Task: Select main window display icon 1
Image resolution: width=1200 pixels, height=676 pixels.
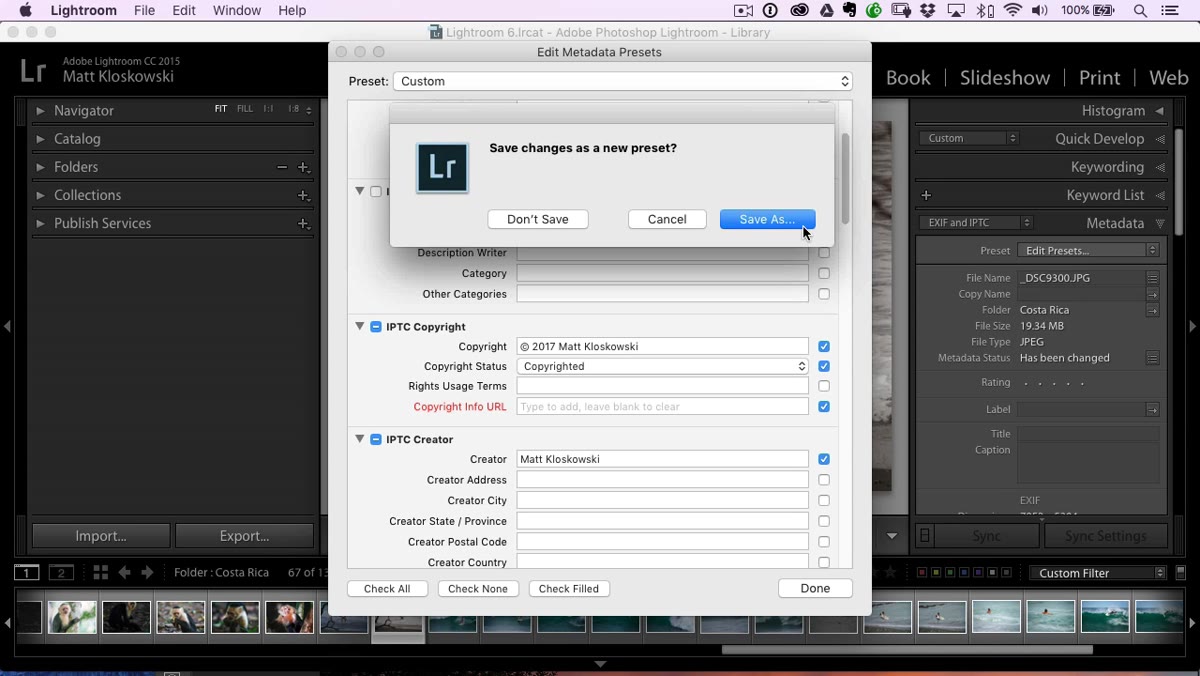Action: [26, 573]
